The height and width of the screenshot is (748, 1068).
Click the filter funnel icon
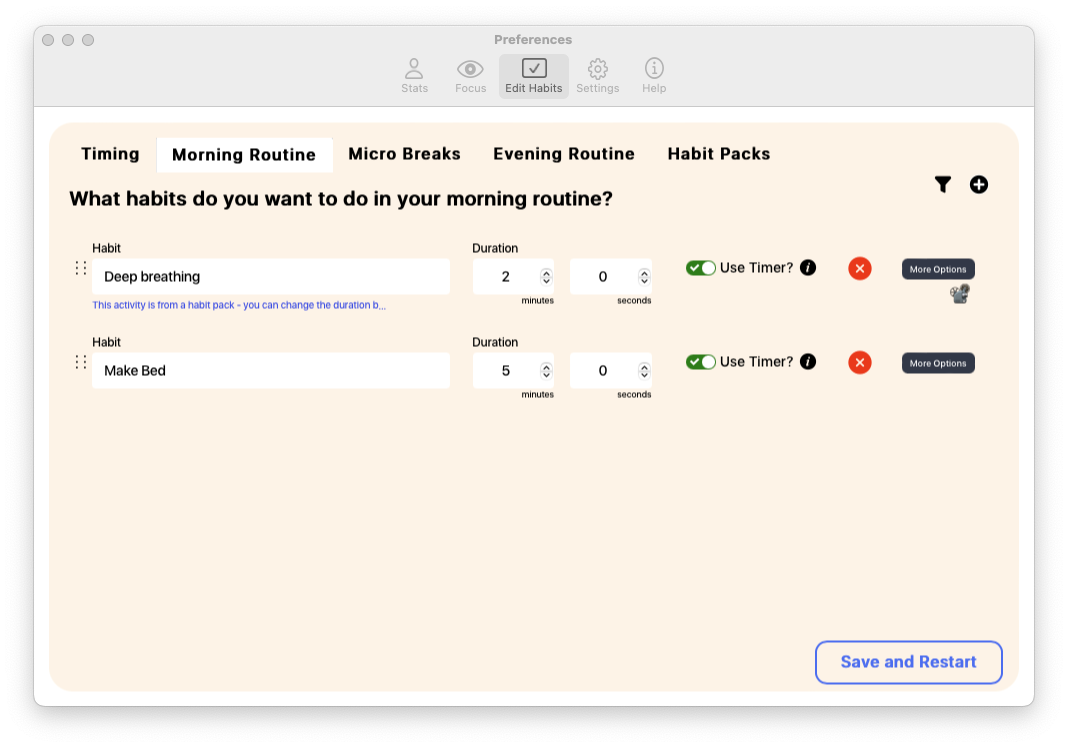point(943,185)
